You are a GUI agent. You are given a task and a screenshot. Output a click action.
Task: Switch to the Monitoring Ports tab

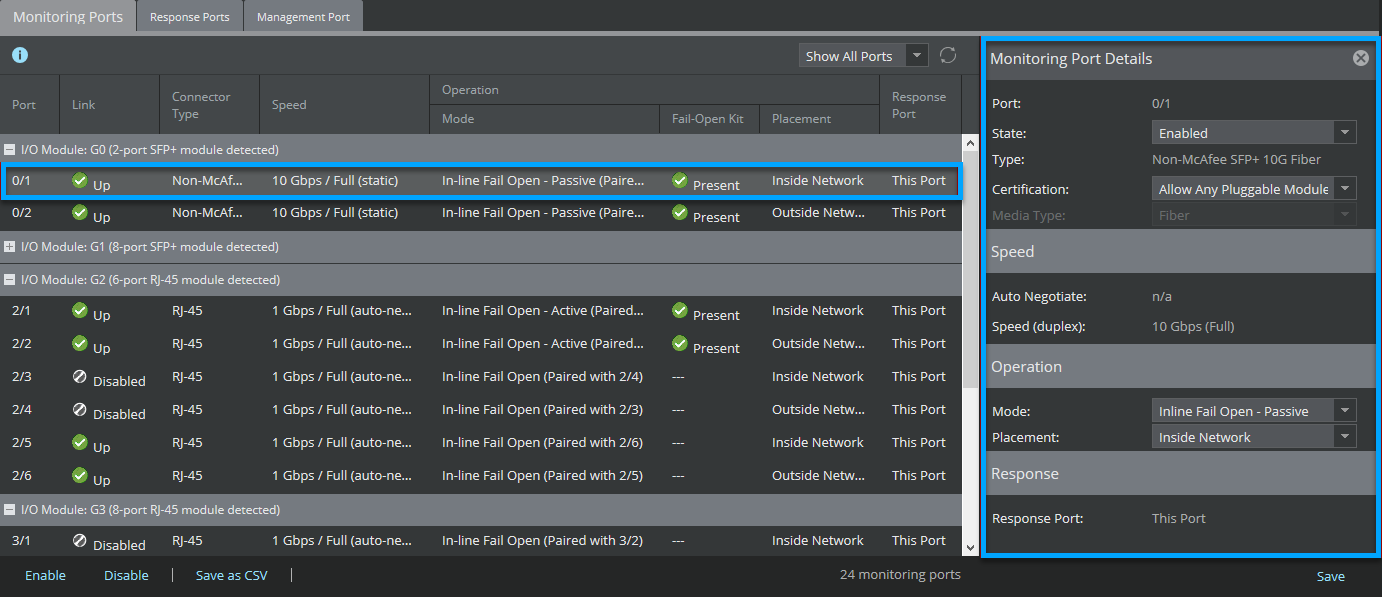click(68, 16)
